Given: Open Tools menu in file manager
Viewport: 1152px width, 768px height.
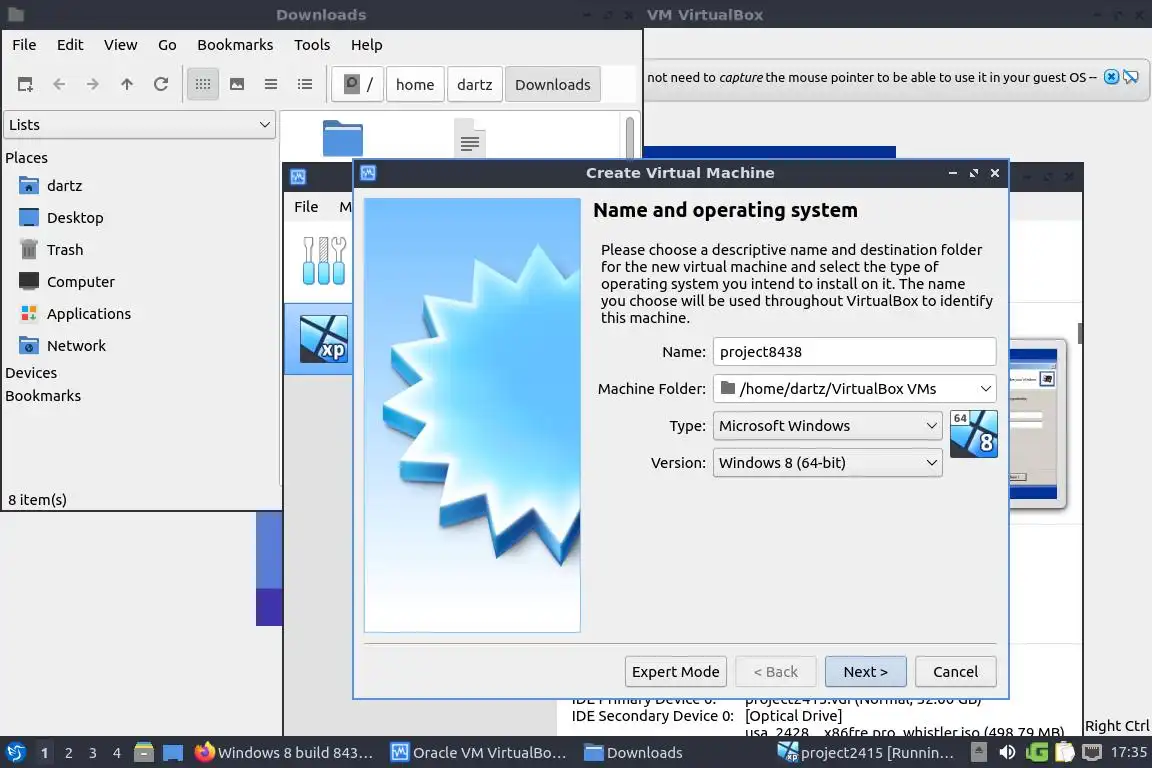Looking at the screenshot, I should tap(312, 45).
